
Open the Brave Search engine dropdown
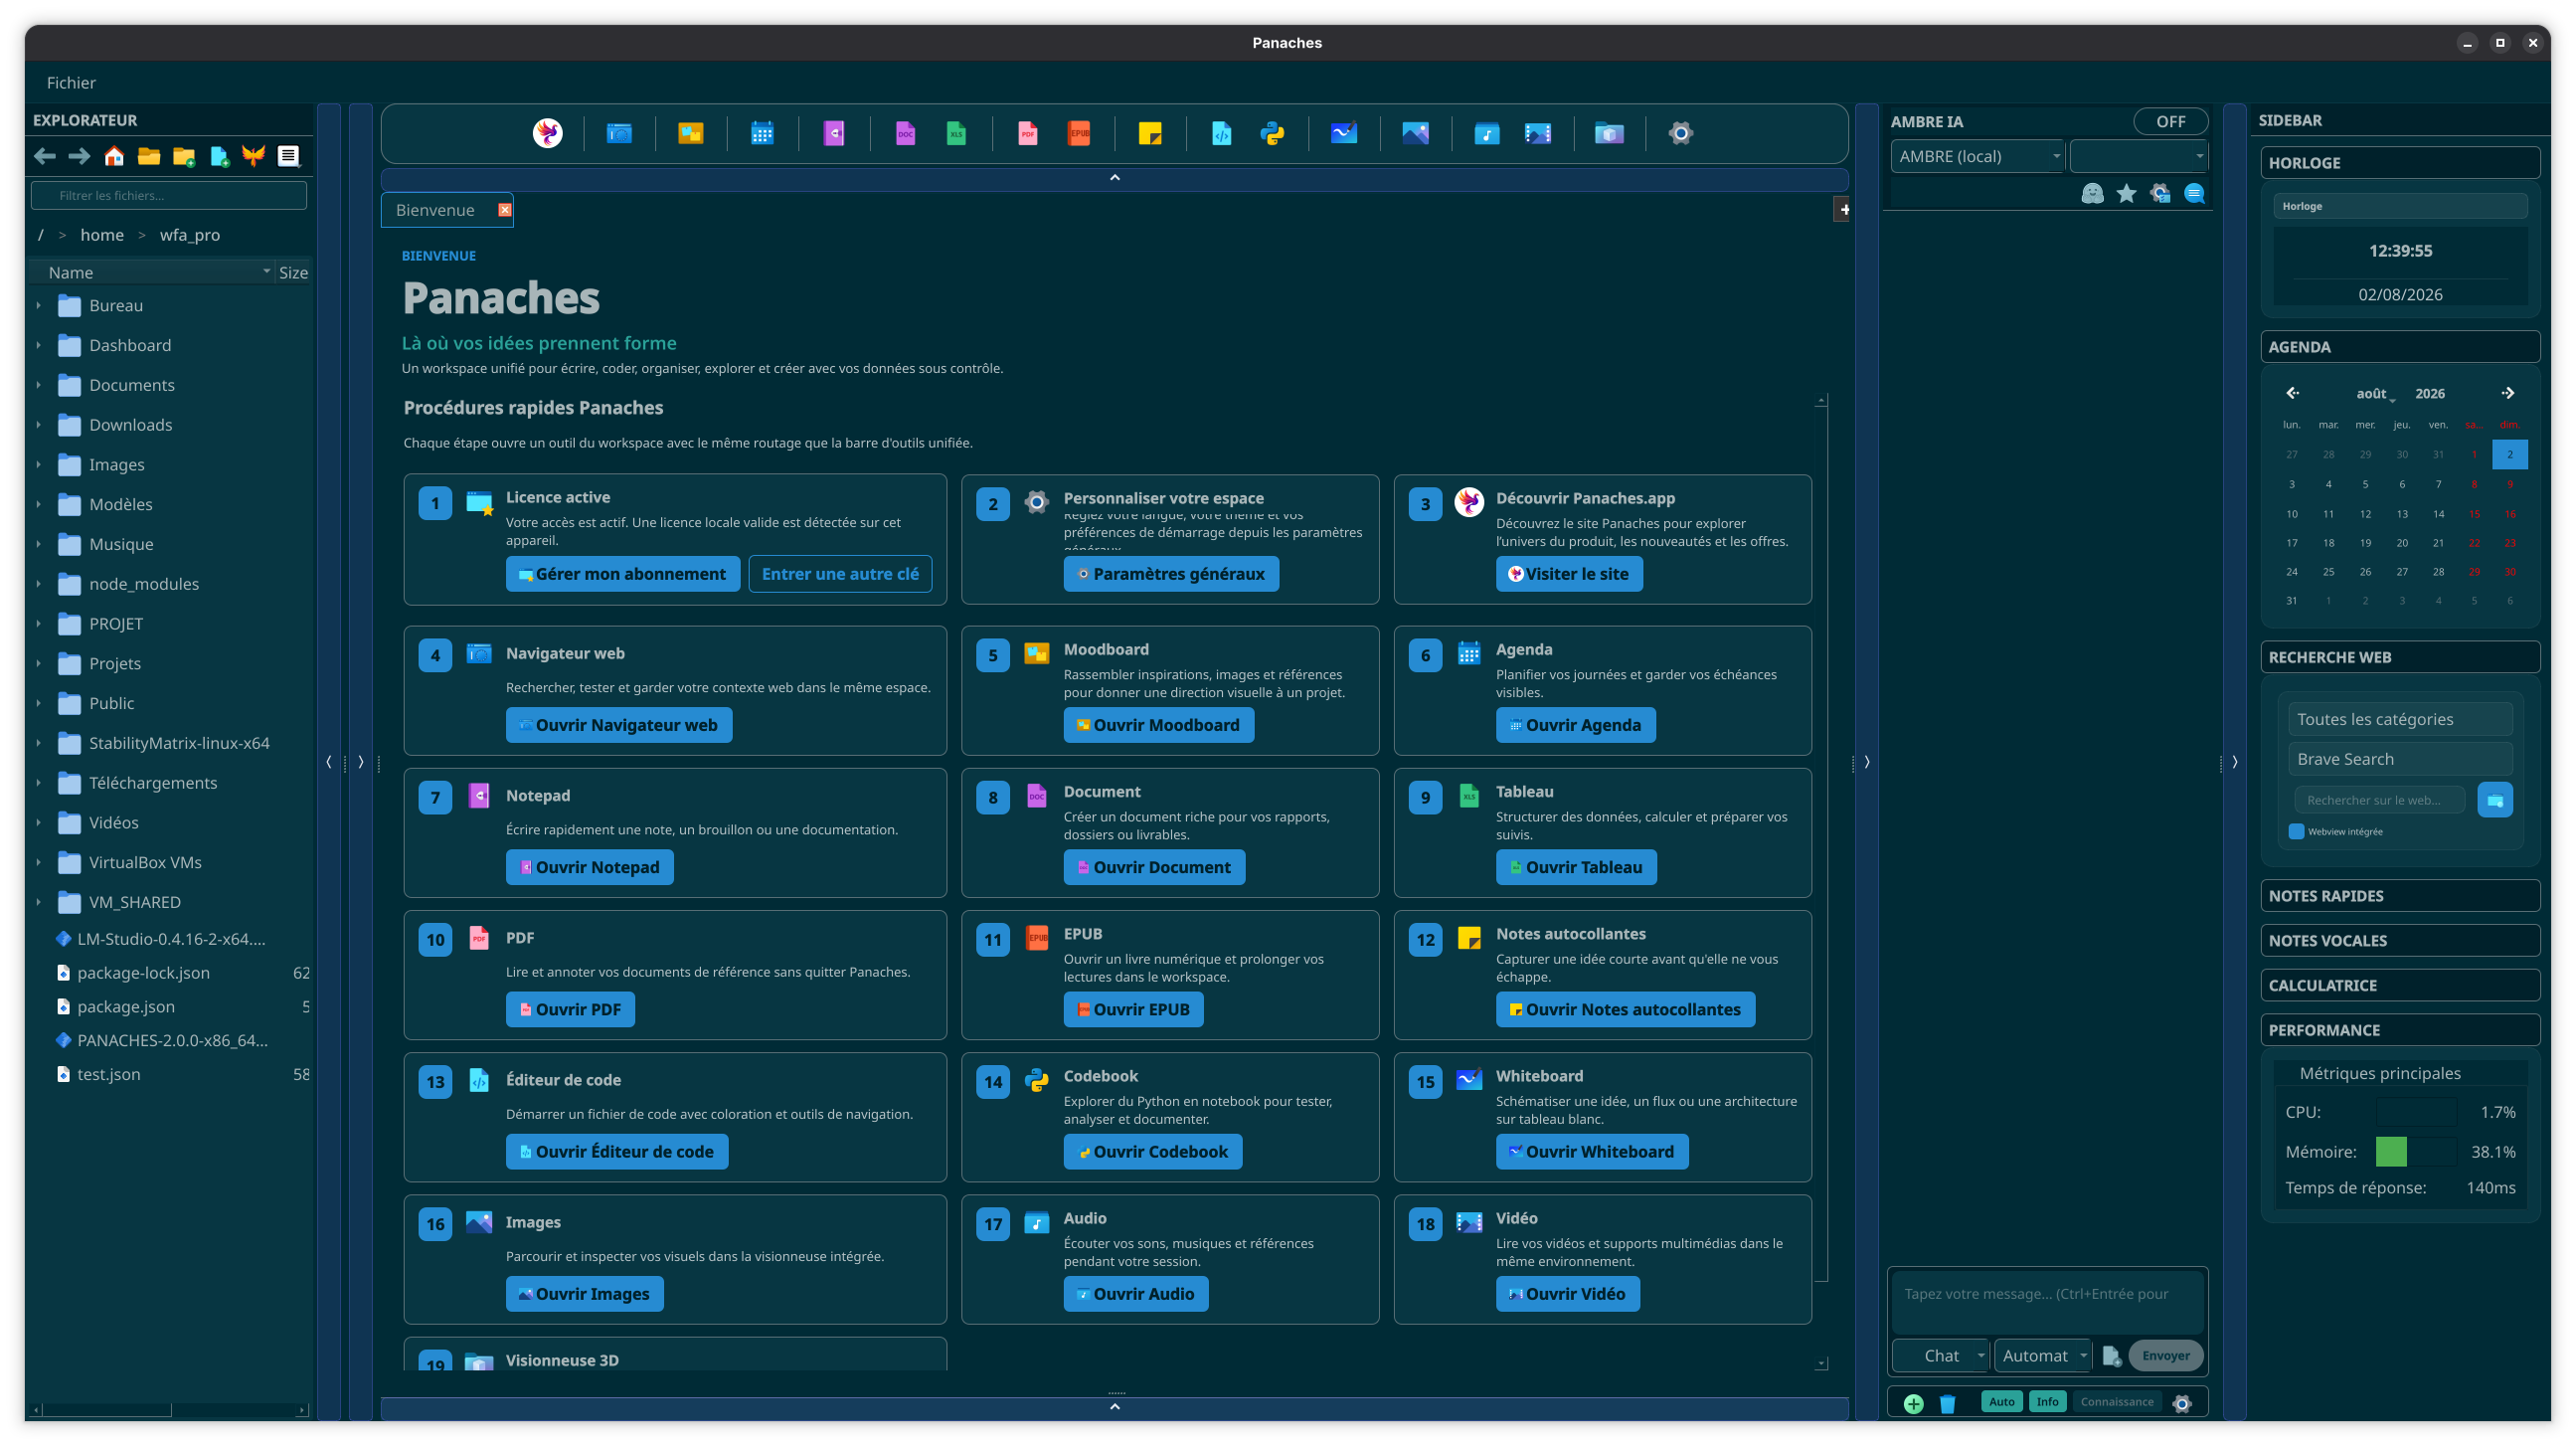tap(2400, 759)
